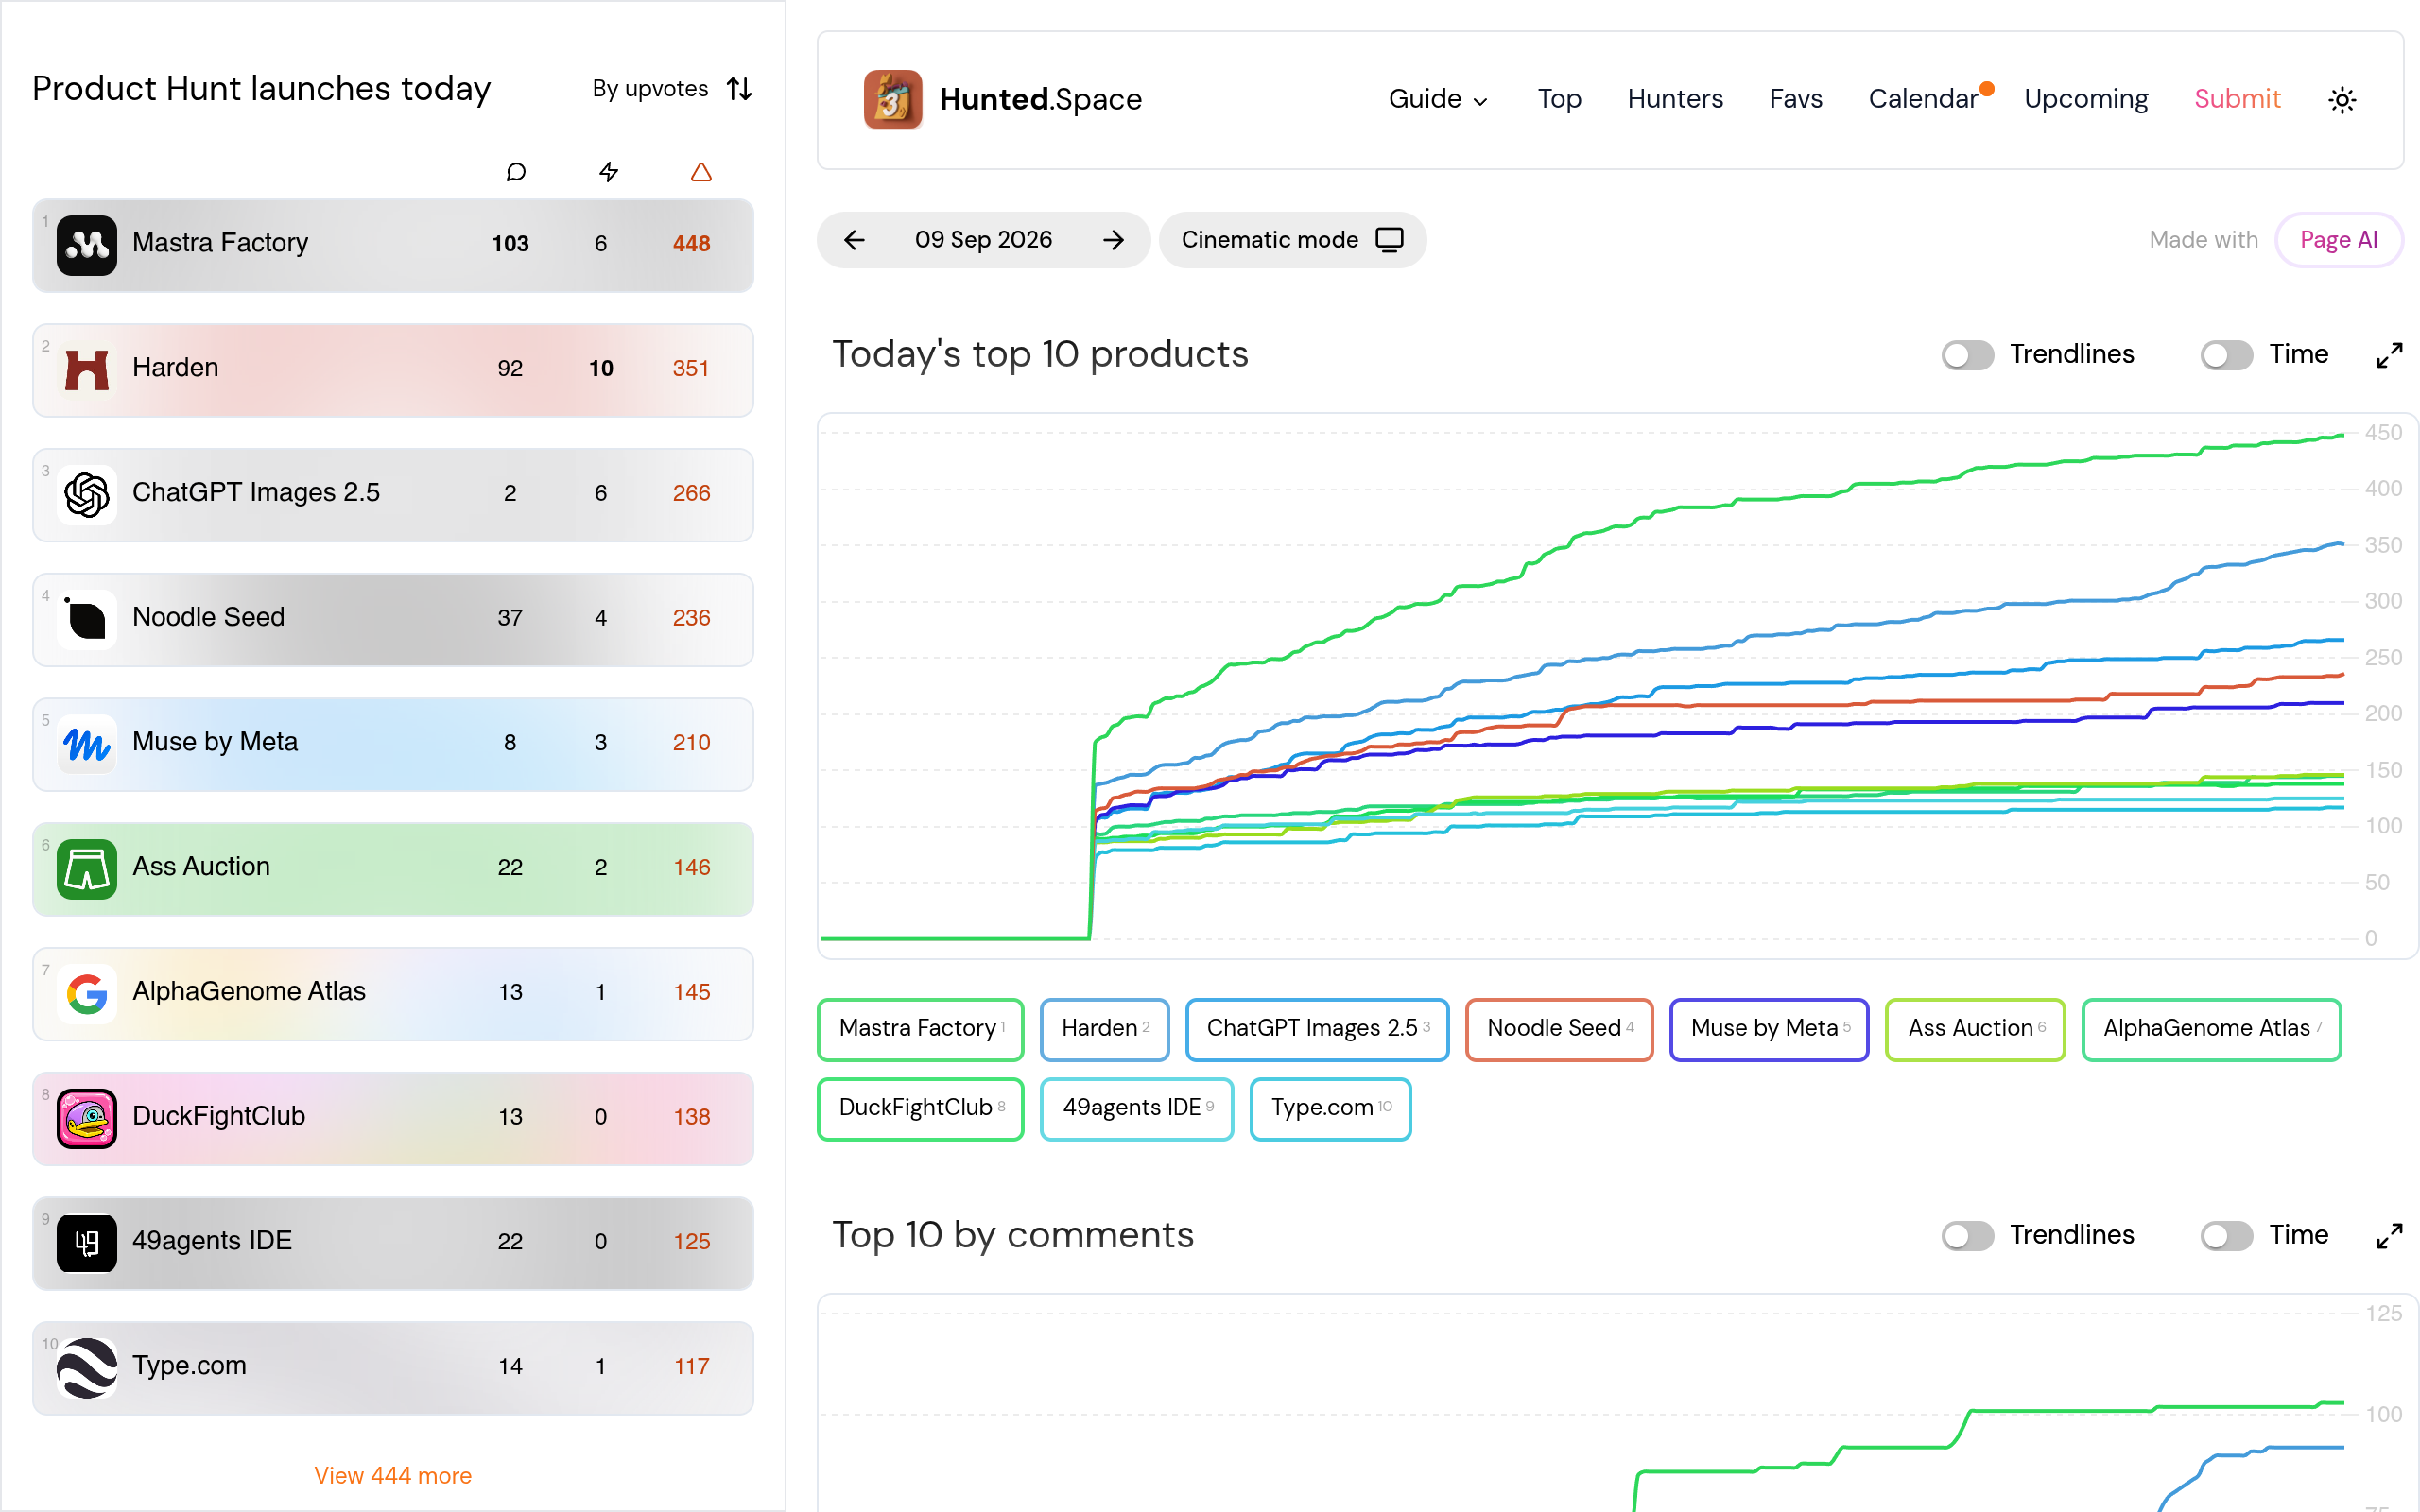This screenshot has height=1512, width=2420.
Task: Click the lightning bolt column icon
Action: click(608, 172)
